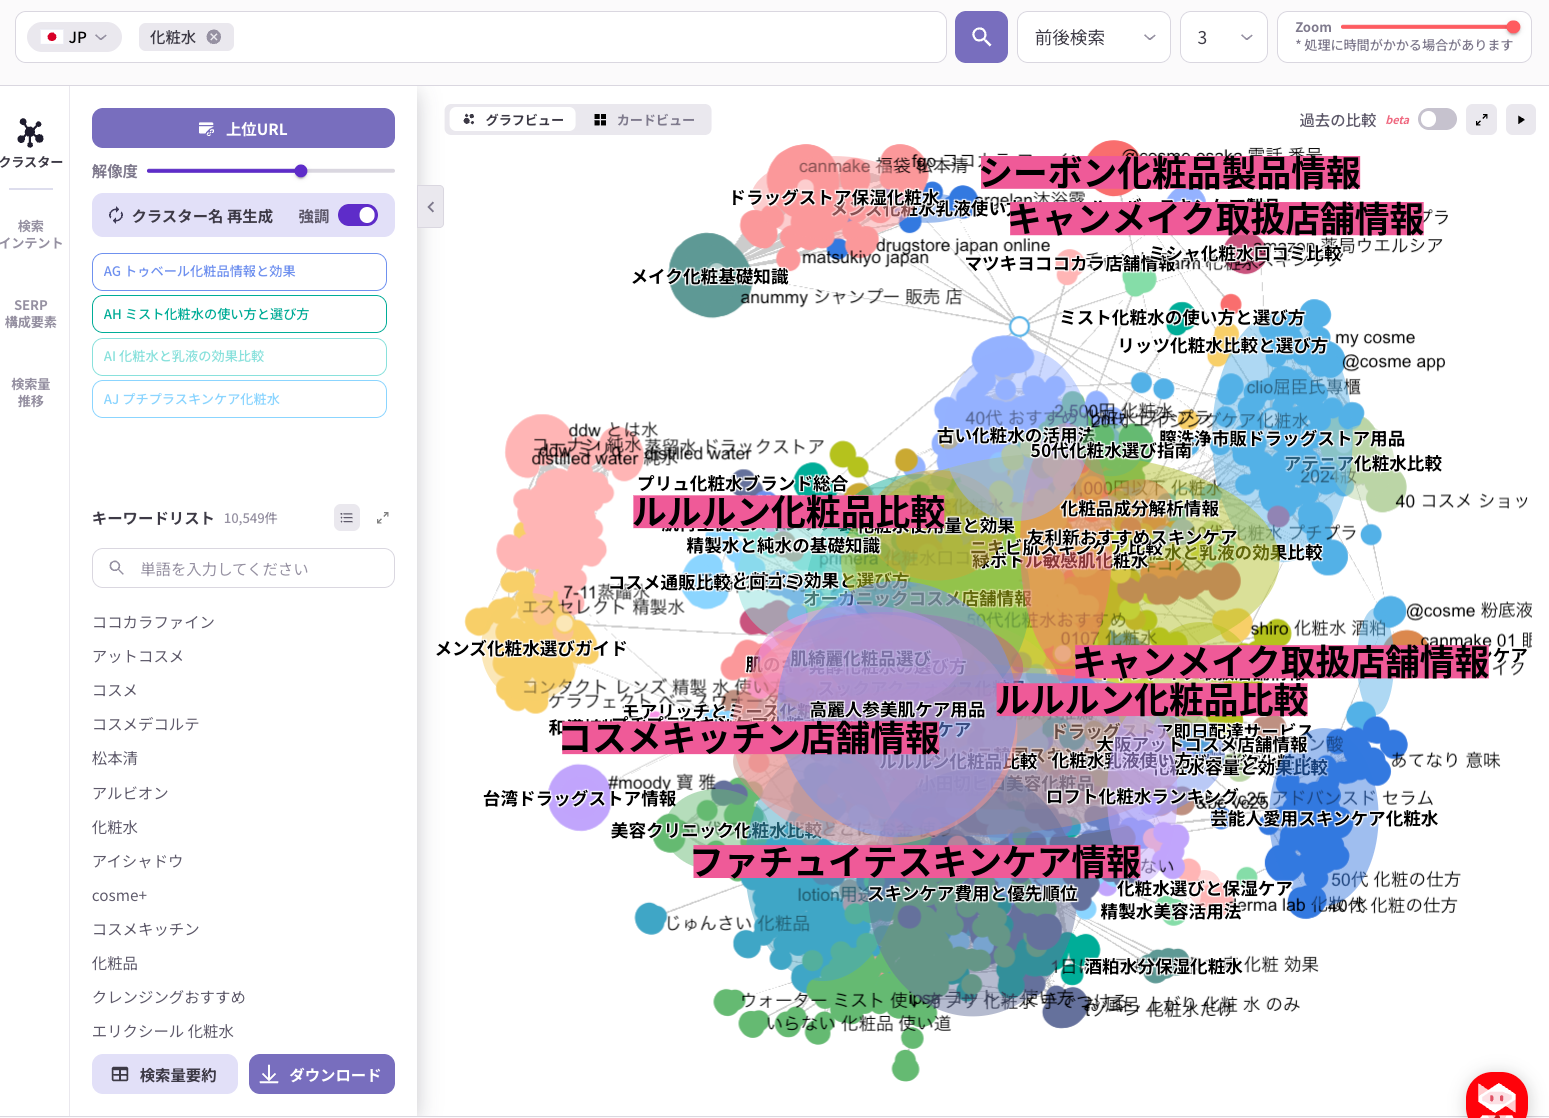
Task: Select keyword コスメデコルテ
Action: (146, 724)
